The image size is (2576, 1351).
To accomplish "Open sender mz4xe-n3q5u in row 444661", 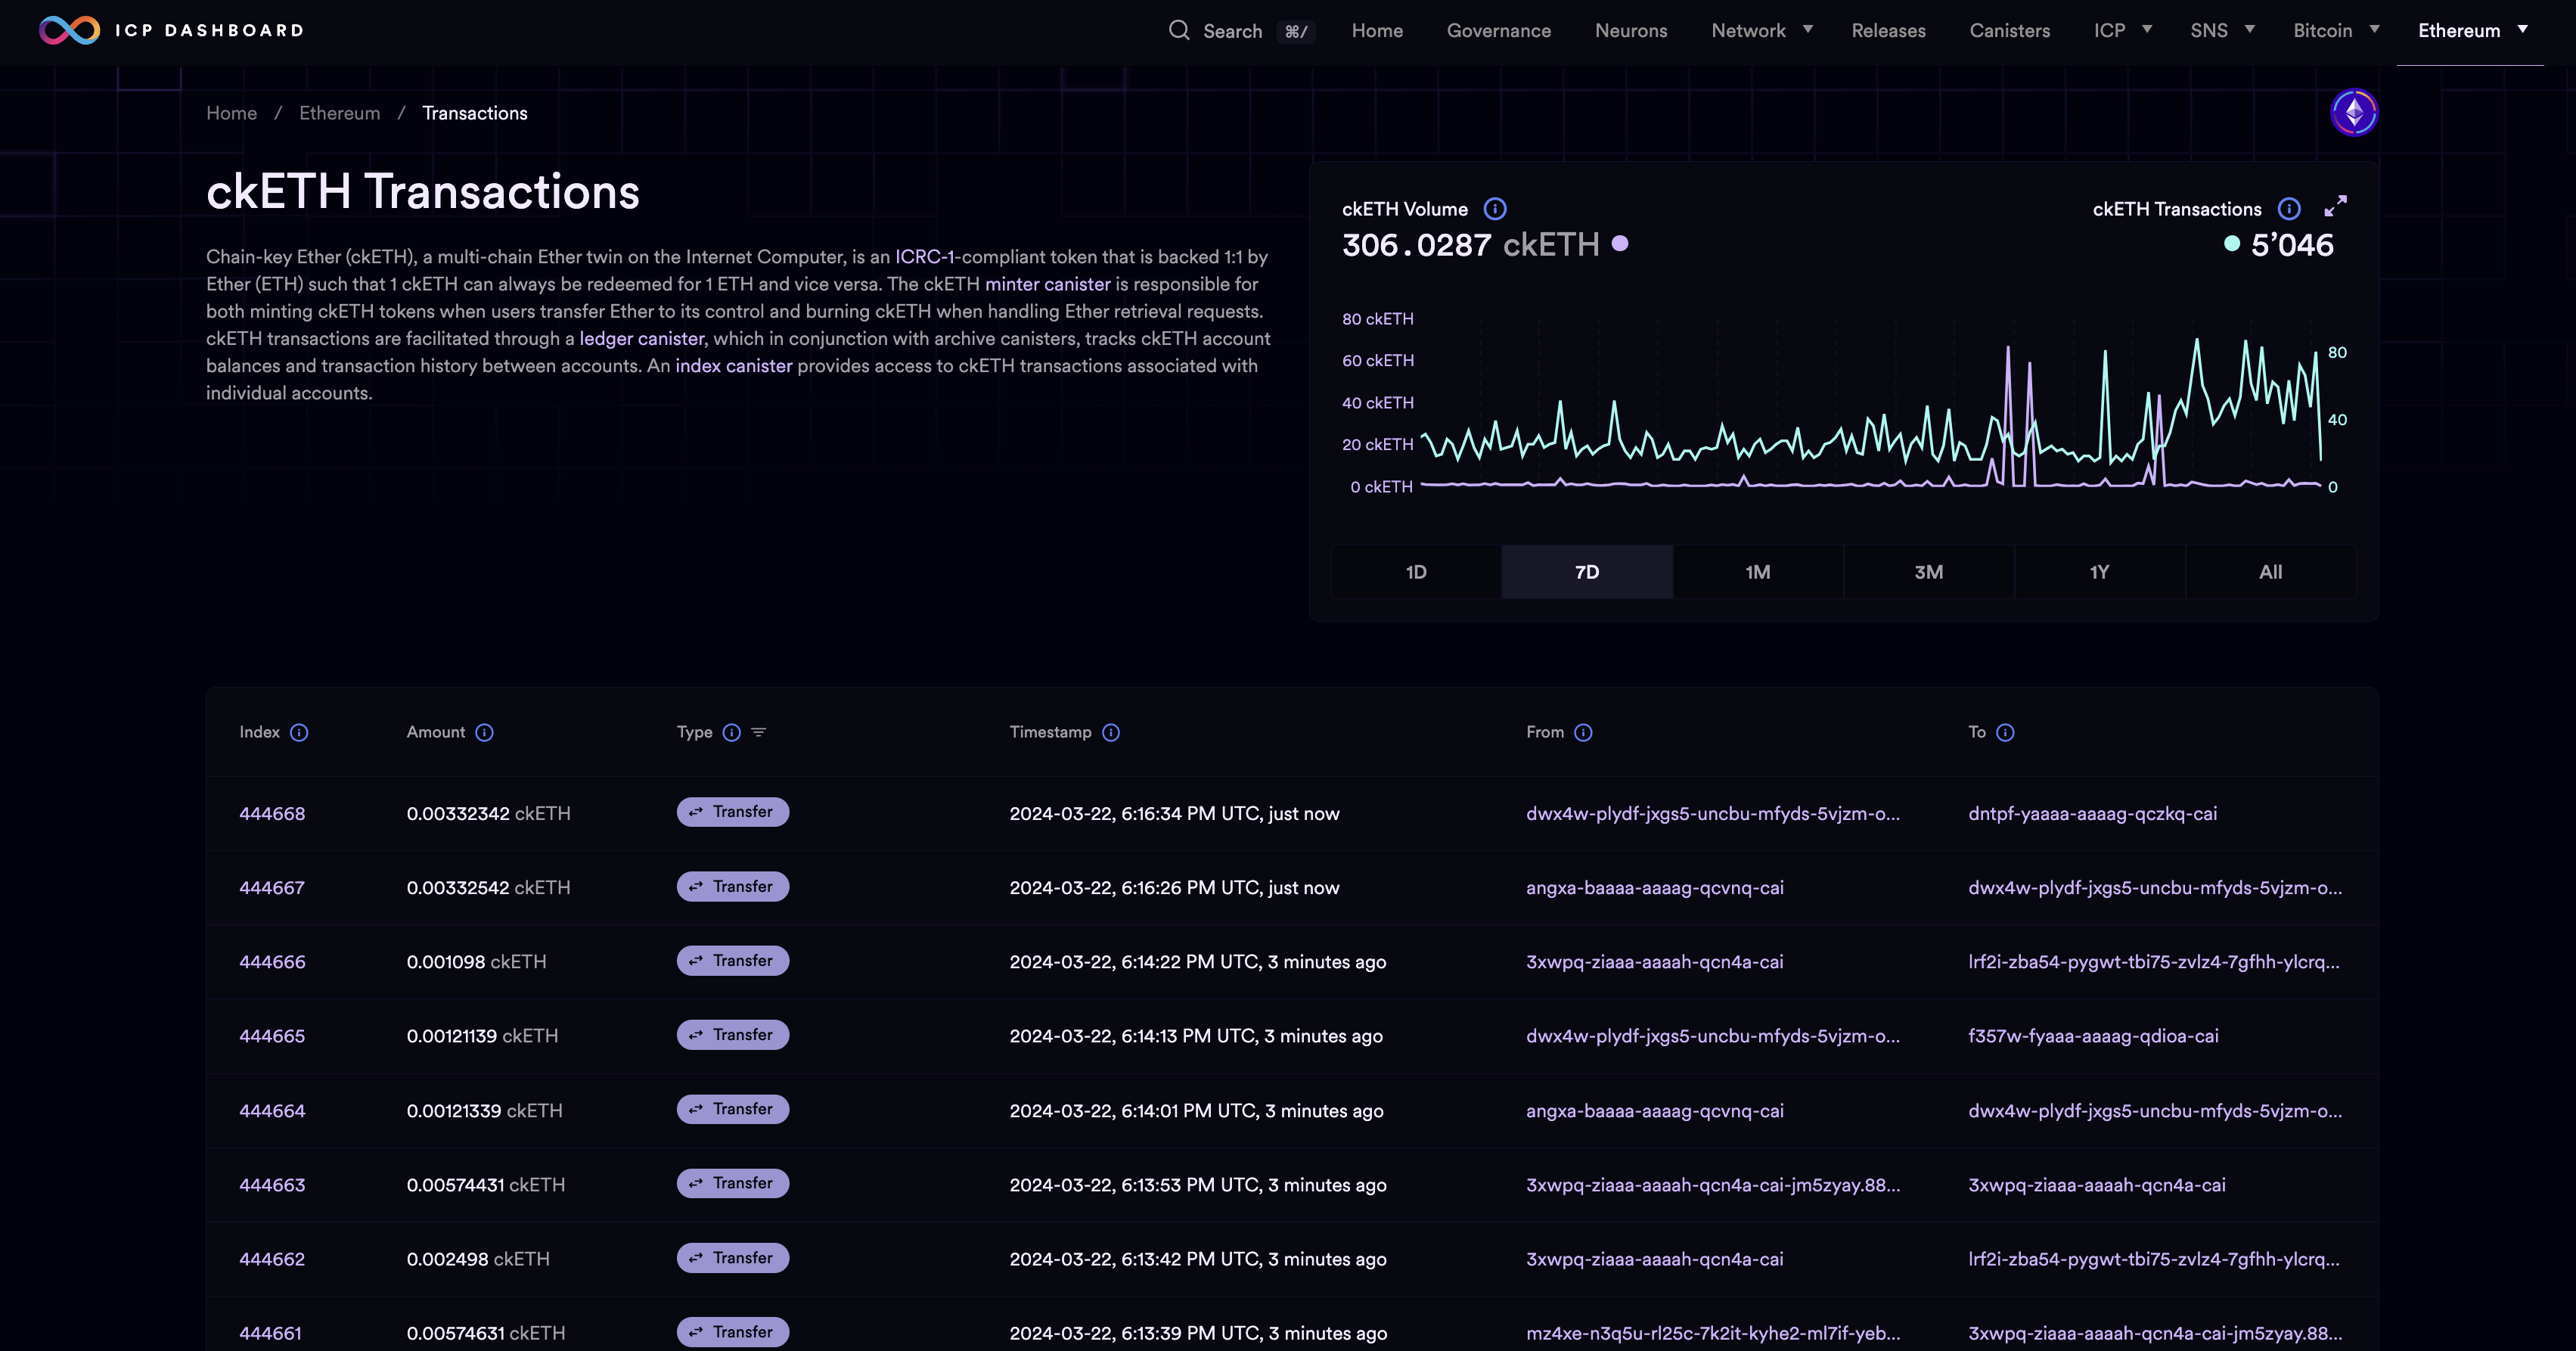I will (x=1713, y=1333).
